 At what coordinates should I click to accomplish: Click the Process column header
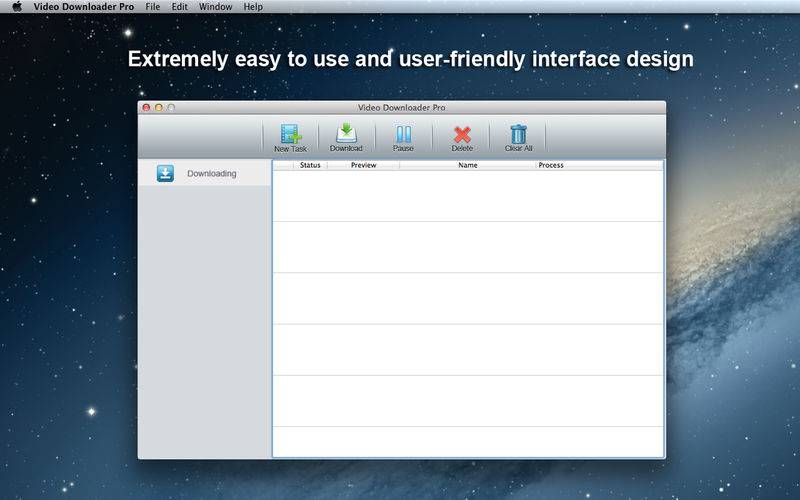pyautogui.click(x=551, y=165)
